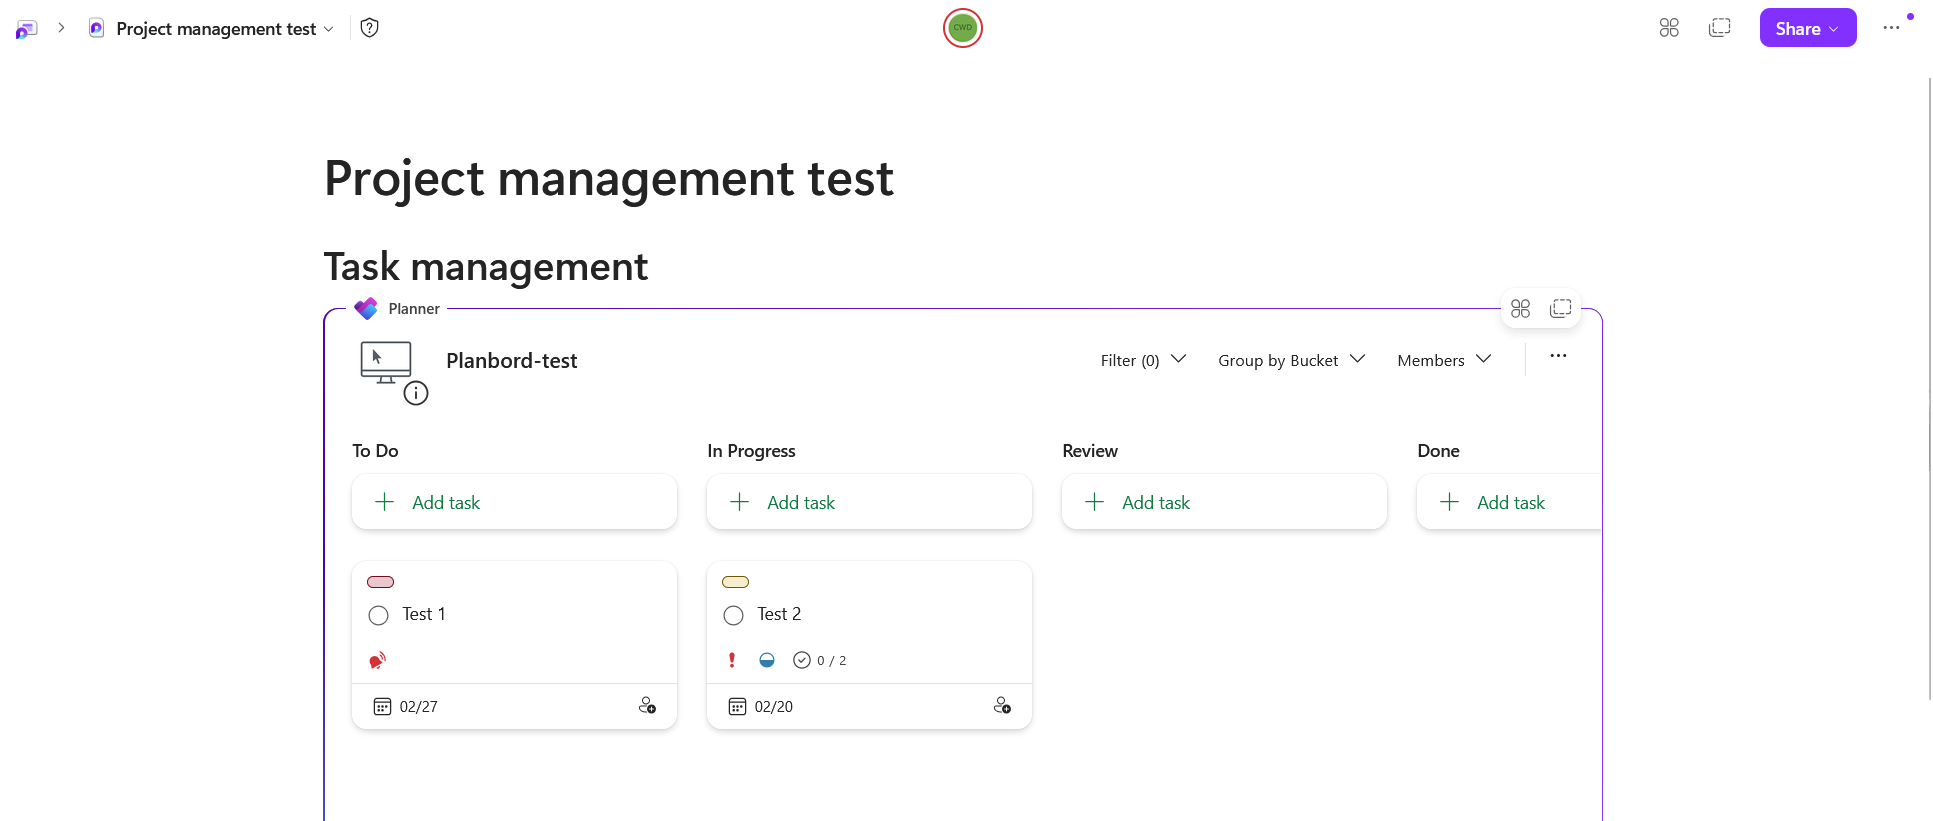Screen dimensions: 1933x821
Task: Click the 02/27 due date on Test 1
Action: pos(418,707)
